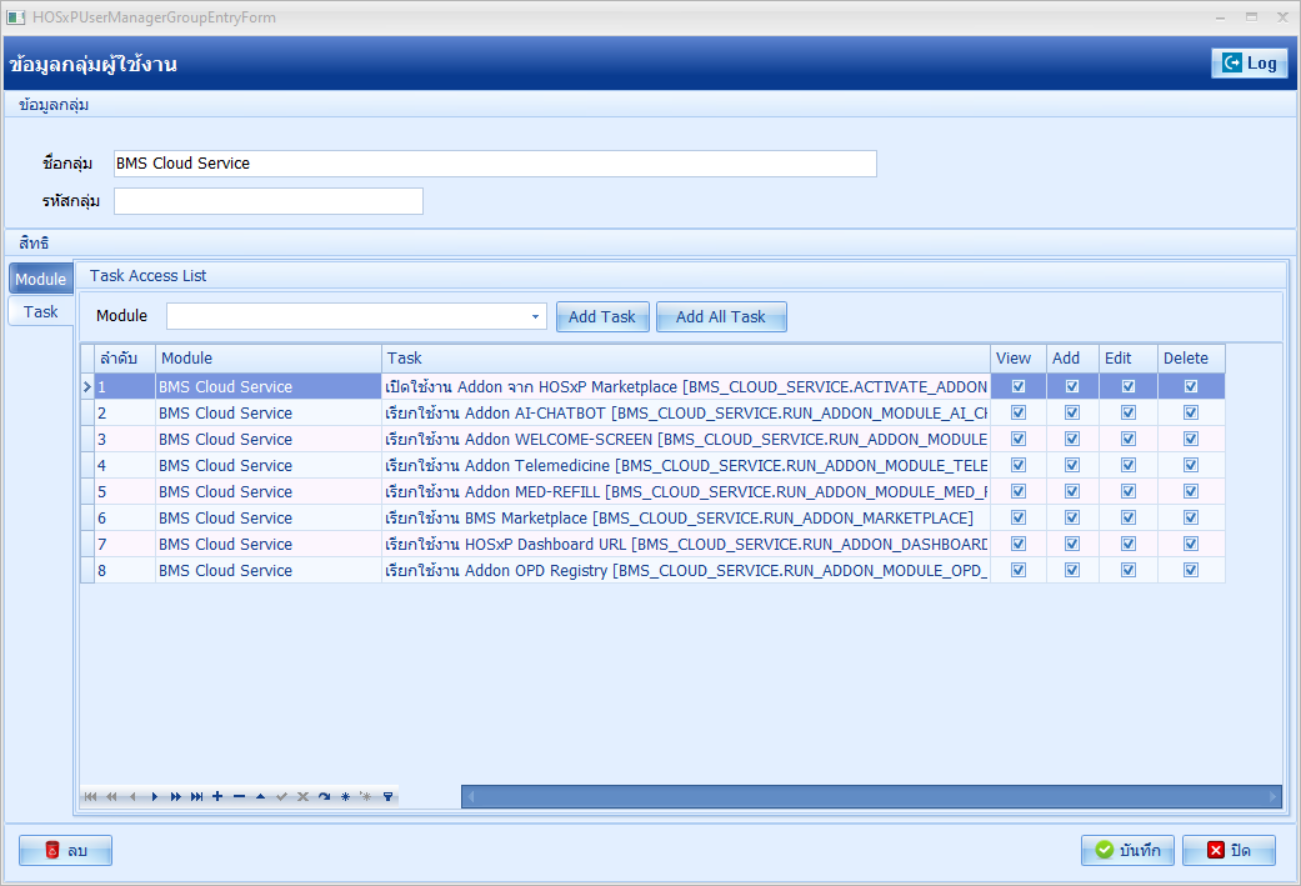The height and width of the screenshot is (886, 1301).
Task: Click the บันทึก (save) button
Action: pos(1128,850)
